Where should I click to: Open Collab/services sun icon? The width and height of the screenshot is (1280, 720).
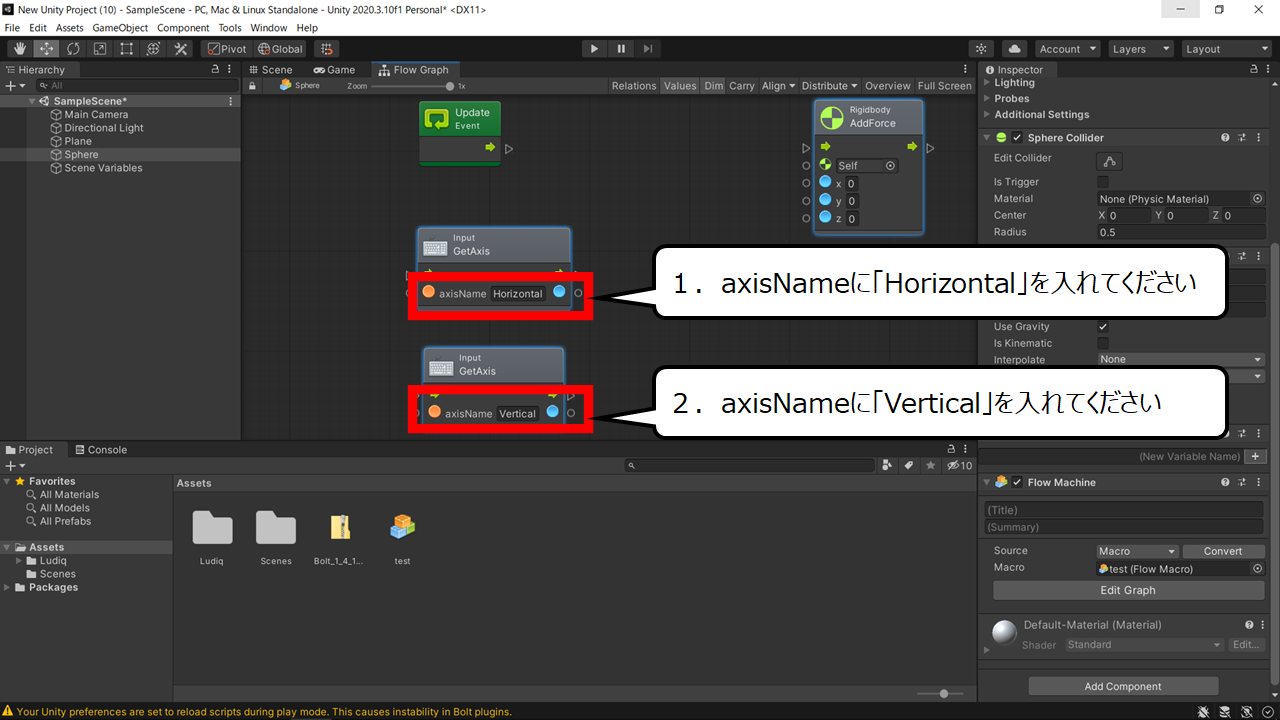982,49
